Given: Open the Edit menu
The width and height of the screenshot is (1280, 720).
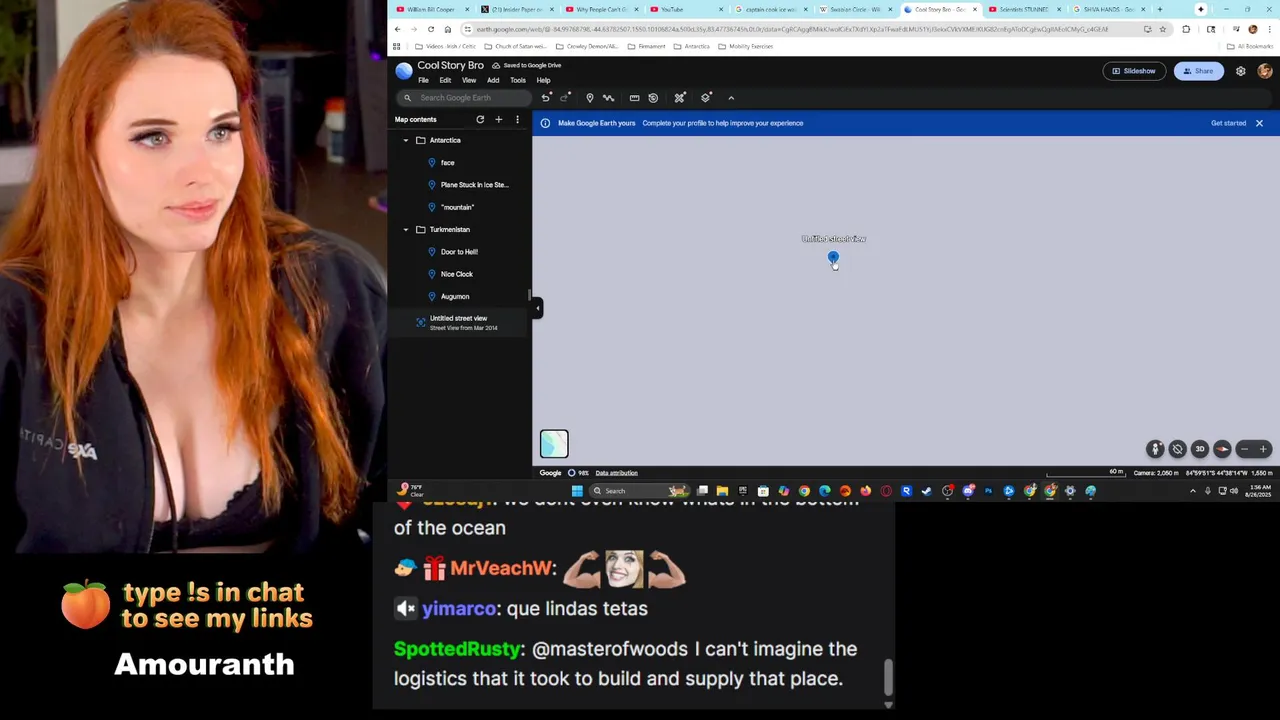Looking at the screenshot, I should coord(445,80).
